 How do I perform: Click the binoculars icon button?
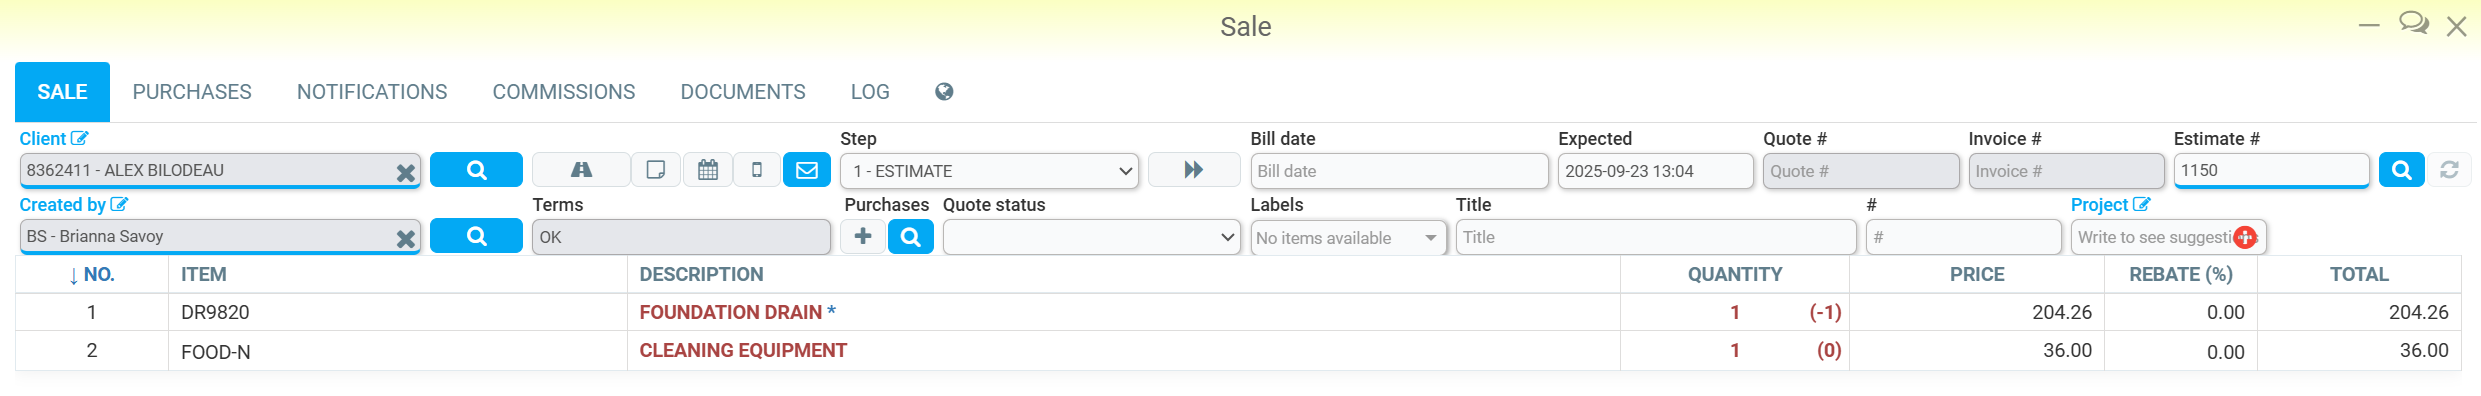(x=581, y=170)
